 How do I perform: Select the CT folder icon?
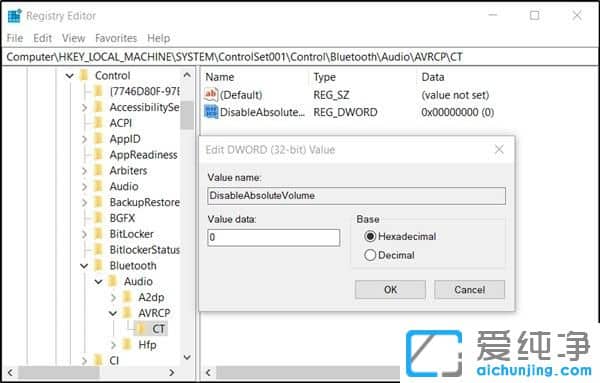(142, 329)
